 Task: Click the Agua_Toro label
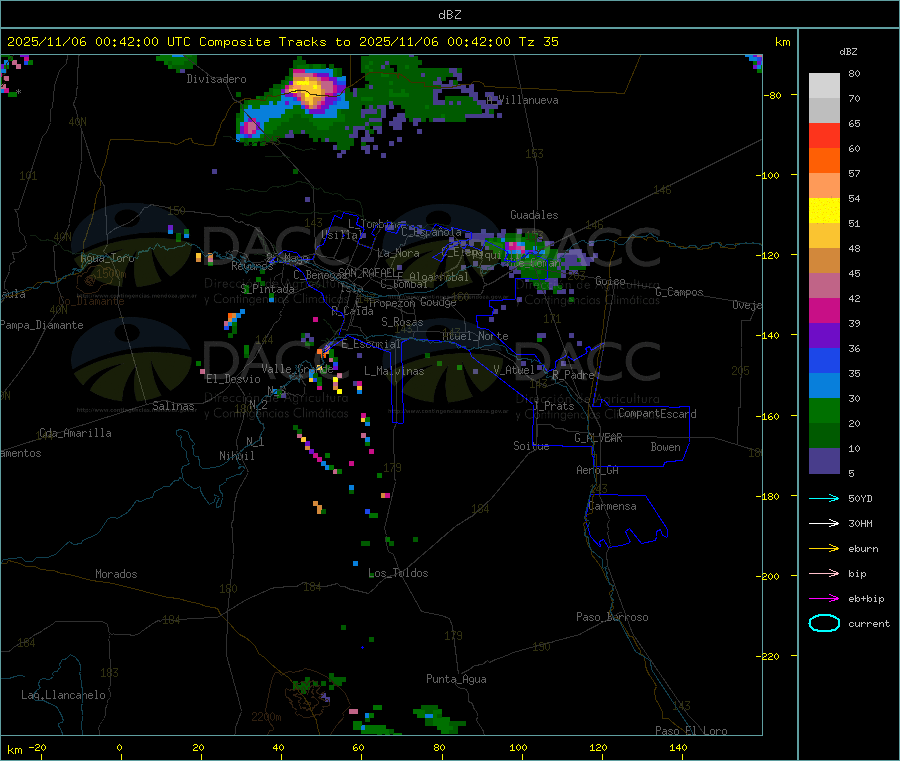click(107, 258)
